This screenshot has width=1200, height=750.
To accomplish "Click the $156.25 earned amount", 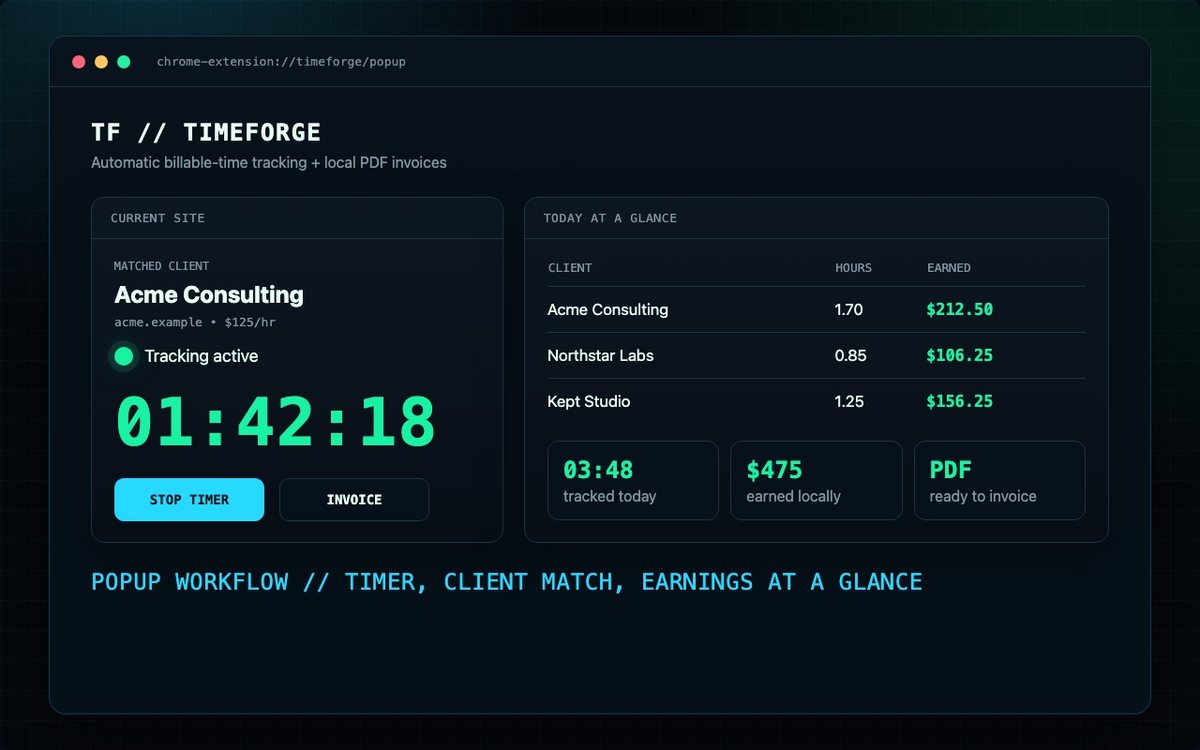I will 960,402.
